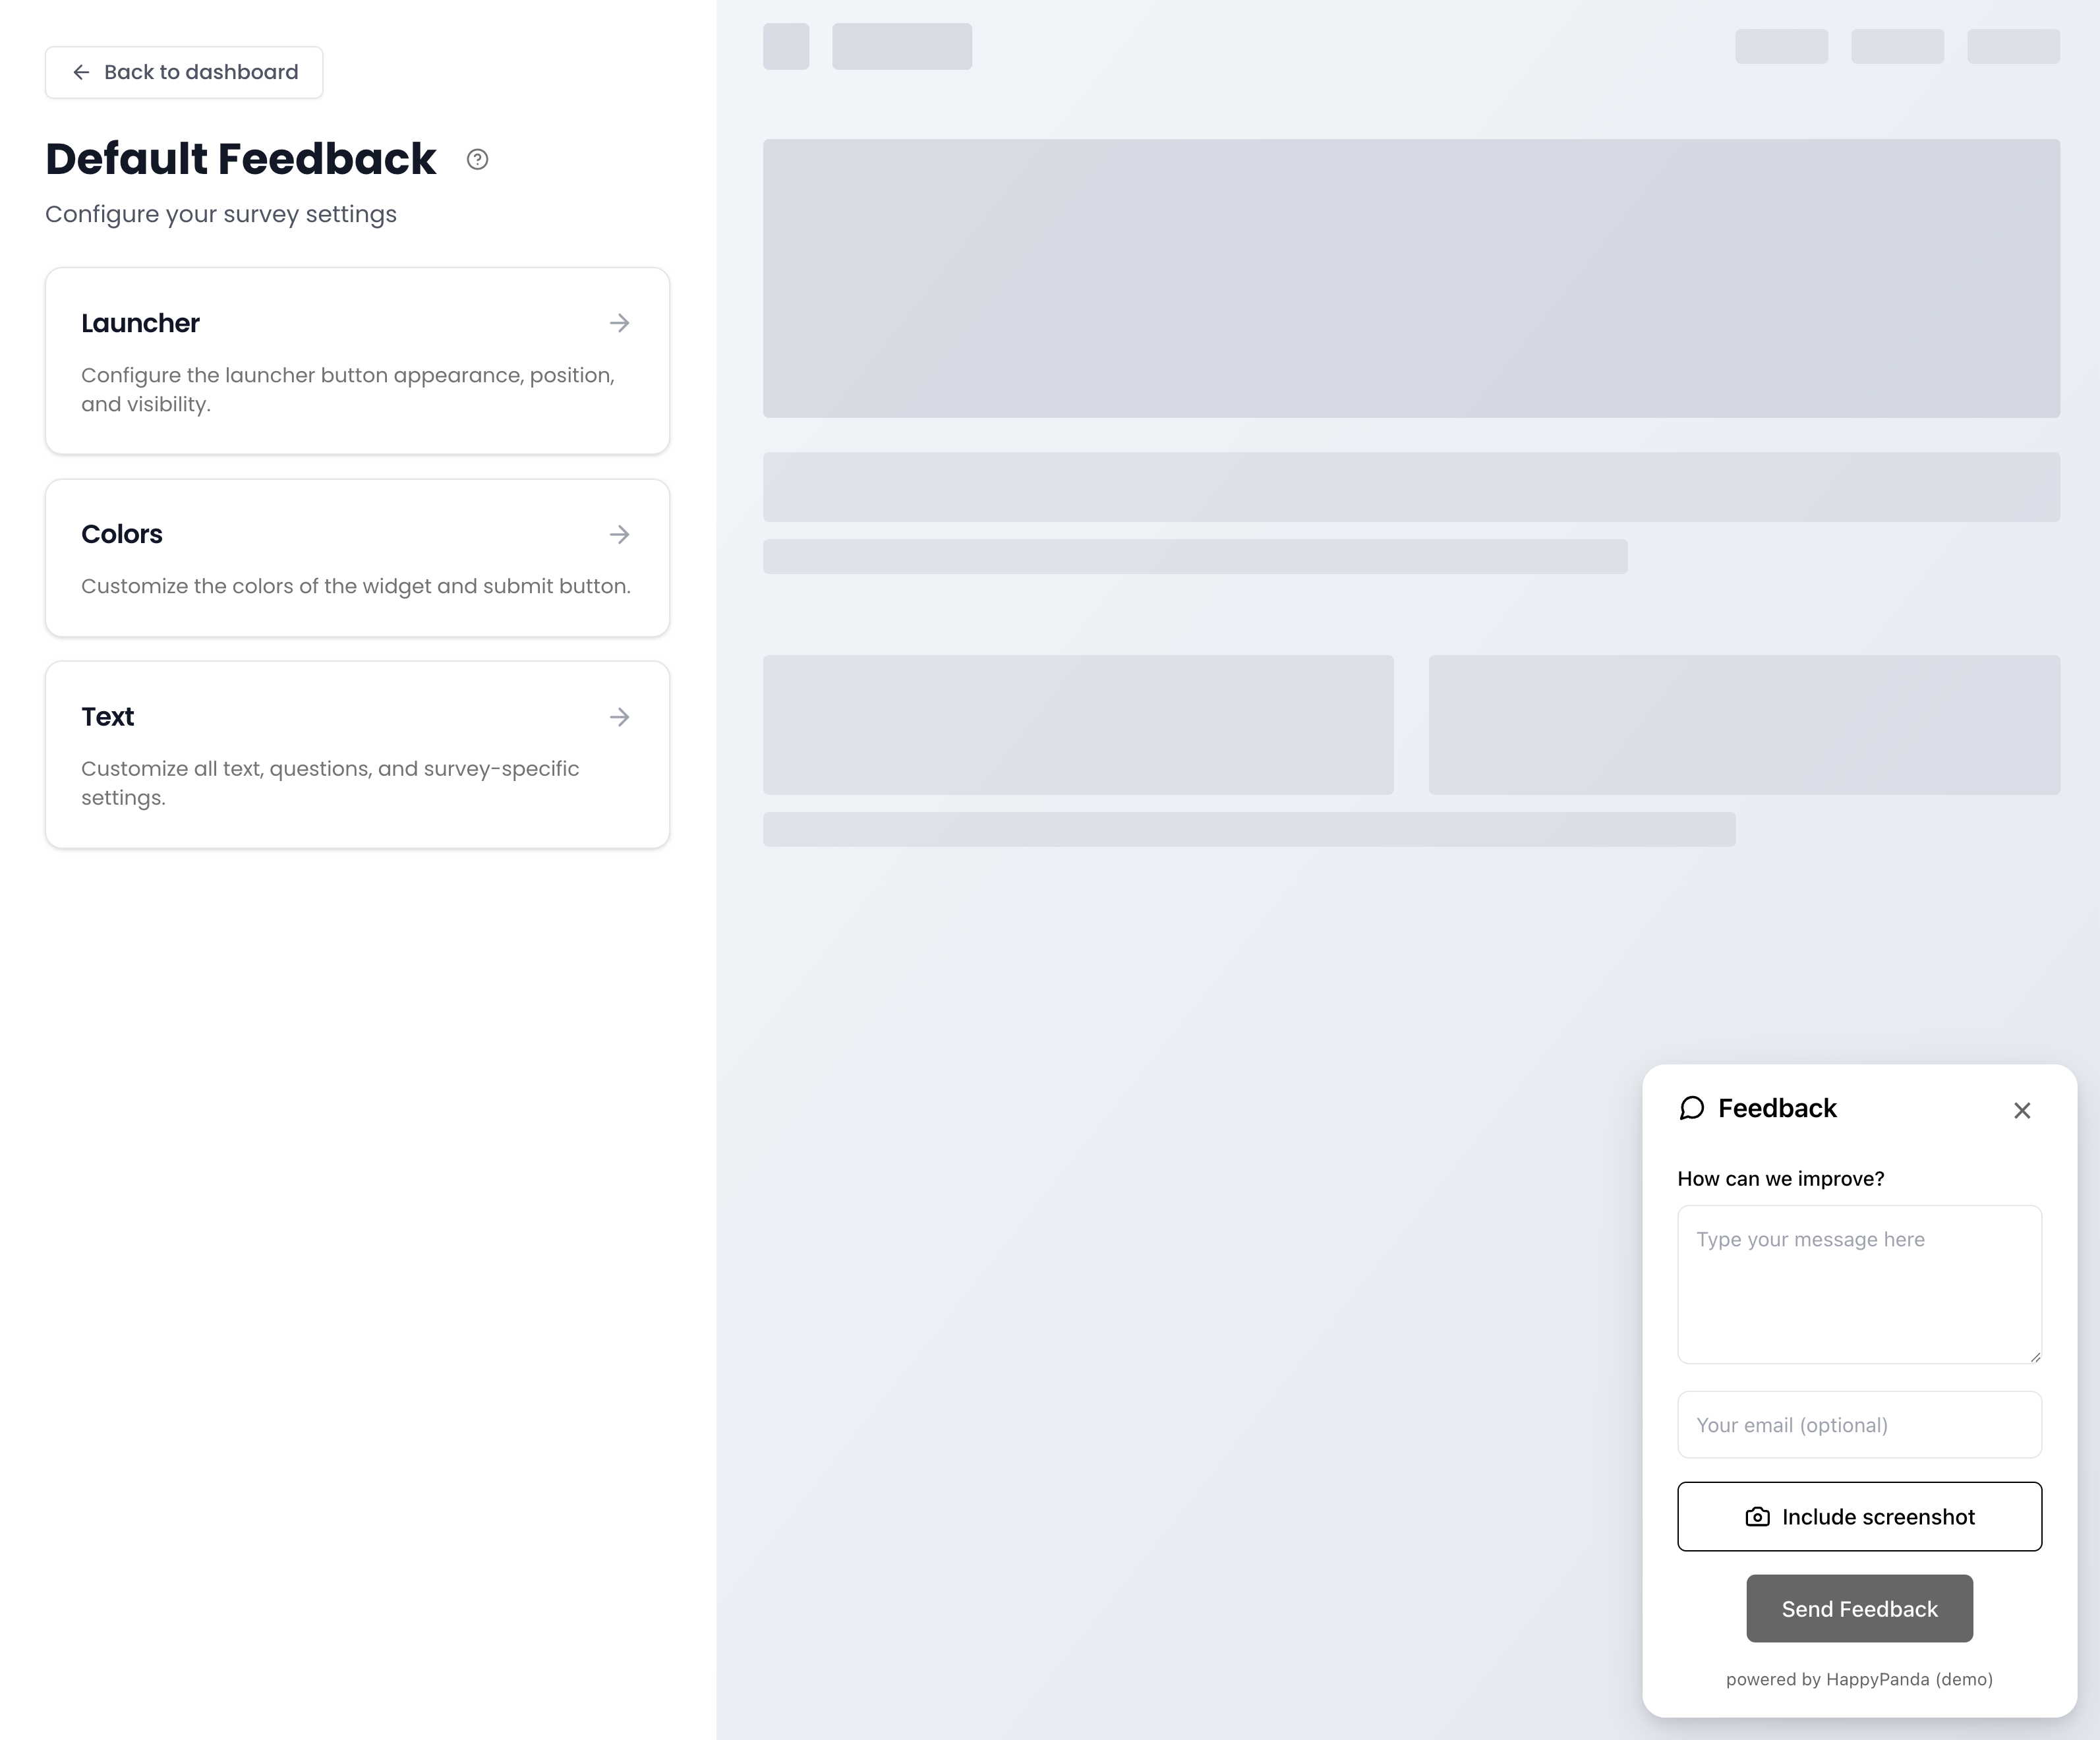The image size is (2100, 1740).
Task: Toggle the Include screenshot option
Action: coord(1859,1517)
